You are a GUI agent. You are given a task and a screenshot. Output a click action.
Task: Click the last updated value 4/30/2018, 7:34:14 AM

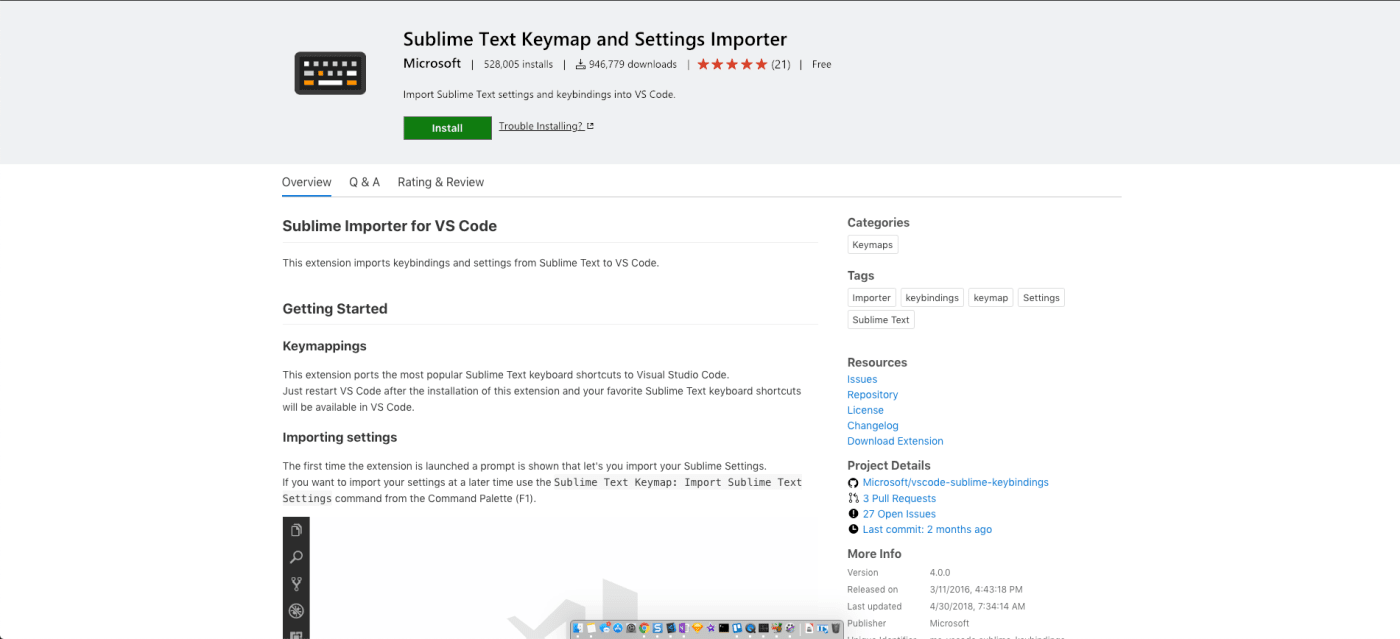click(x=977, y=606)
